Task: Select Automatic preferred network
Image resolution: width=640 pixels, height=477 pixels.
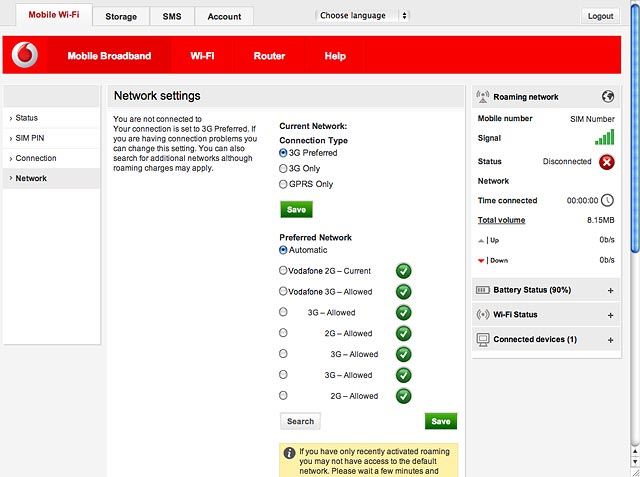Action: tap(283, 250)
